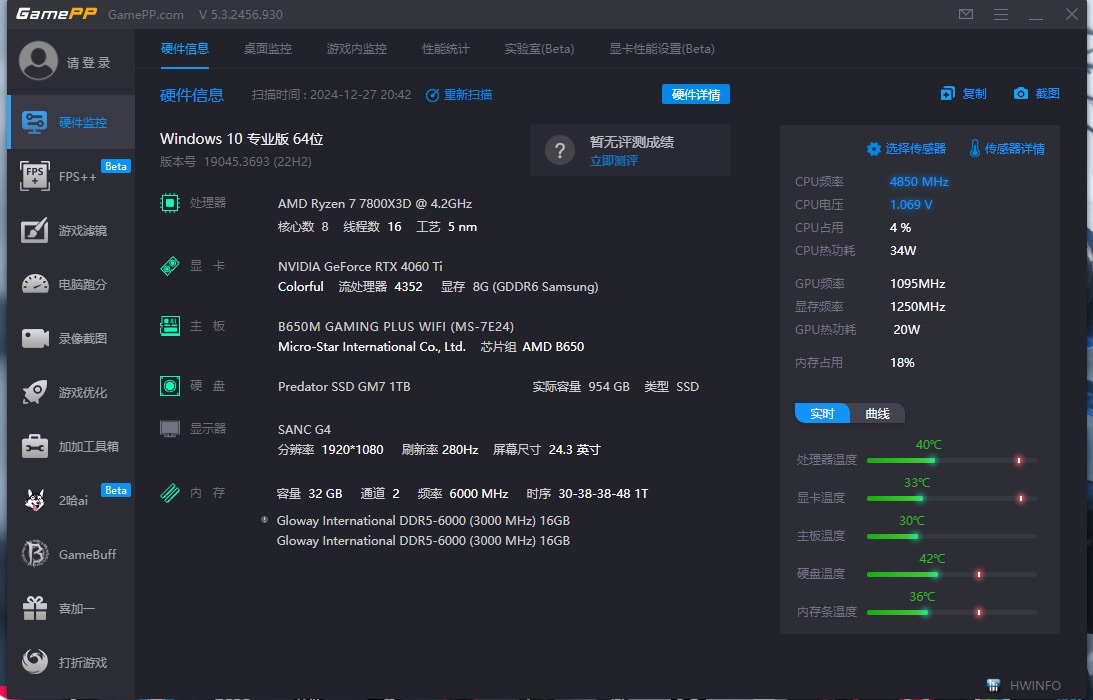1093x700 pixels.
Task: Click the 4850 MHz CPU frequency value
Action: pyautogui.click(x=919, y=181)
